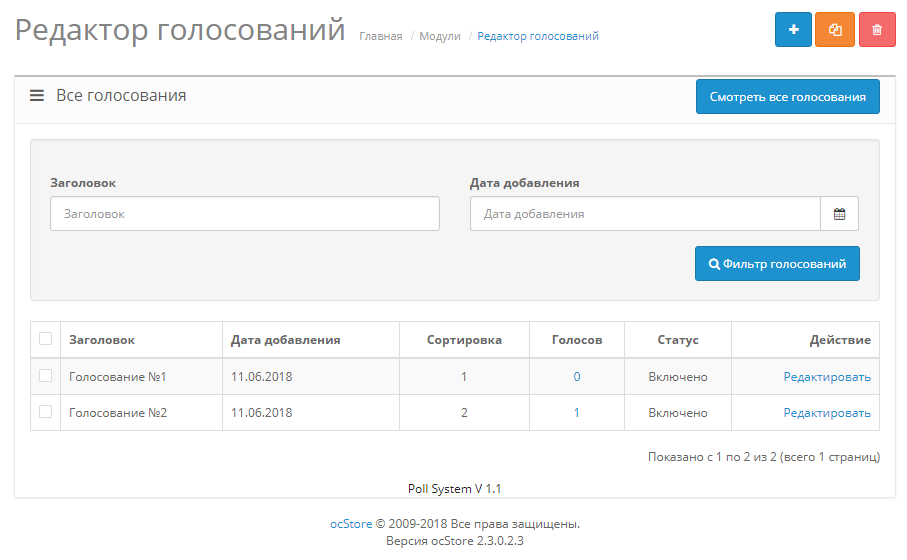Image resolution: width=907 pixels, height=560 pixels.
Task: Open the ocStore footer link
Action: 351,523
